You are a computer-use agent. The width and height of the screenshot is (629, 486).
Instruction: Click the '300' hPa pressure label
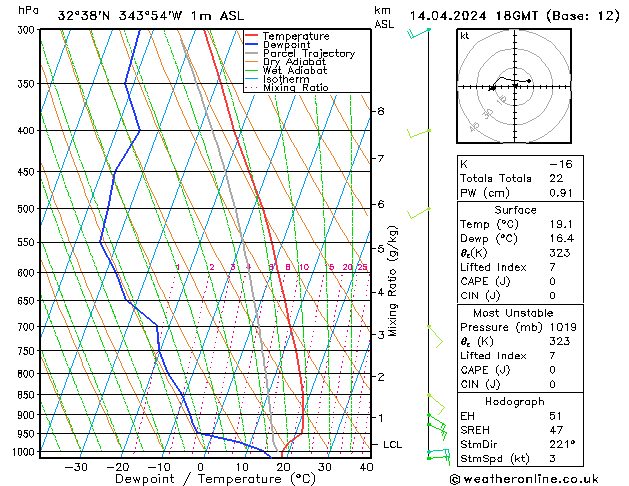[x=28, y=30]
